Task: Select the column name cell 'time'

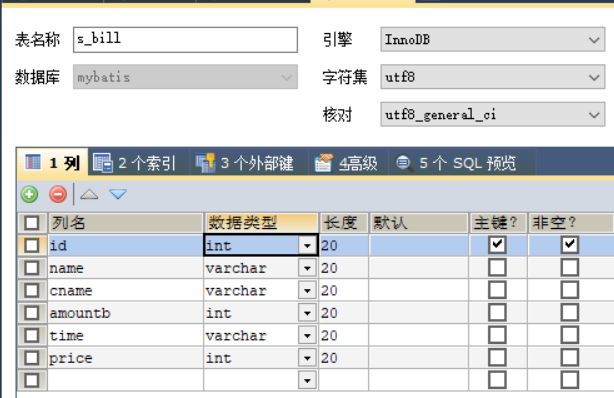Action: (x=125, y=336)
